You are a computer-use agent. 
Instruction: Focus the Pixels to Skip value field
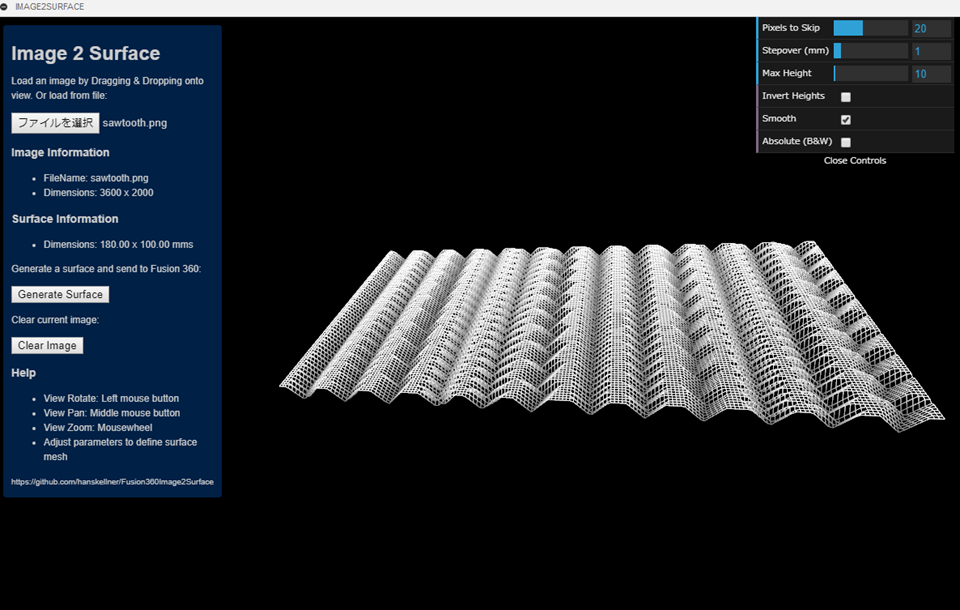click(x=931, y=28)
